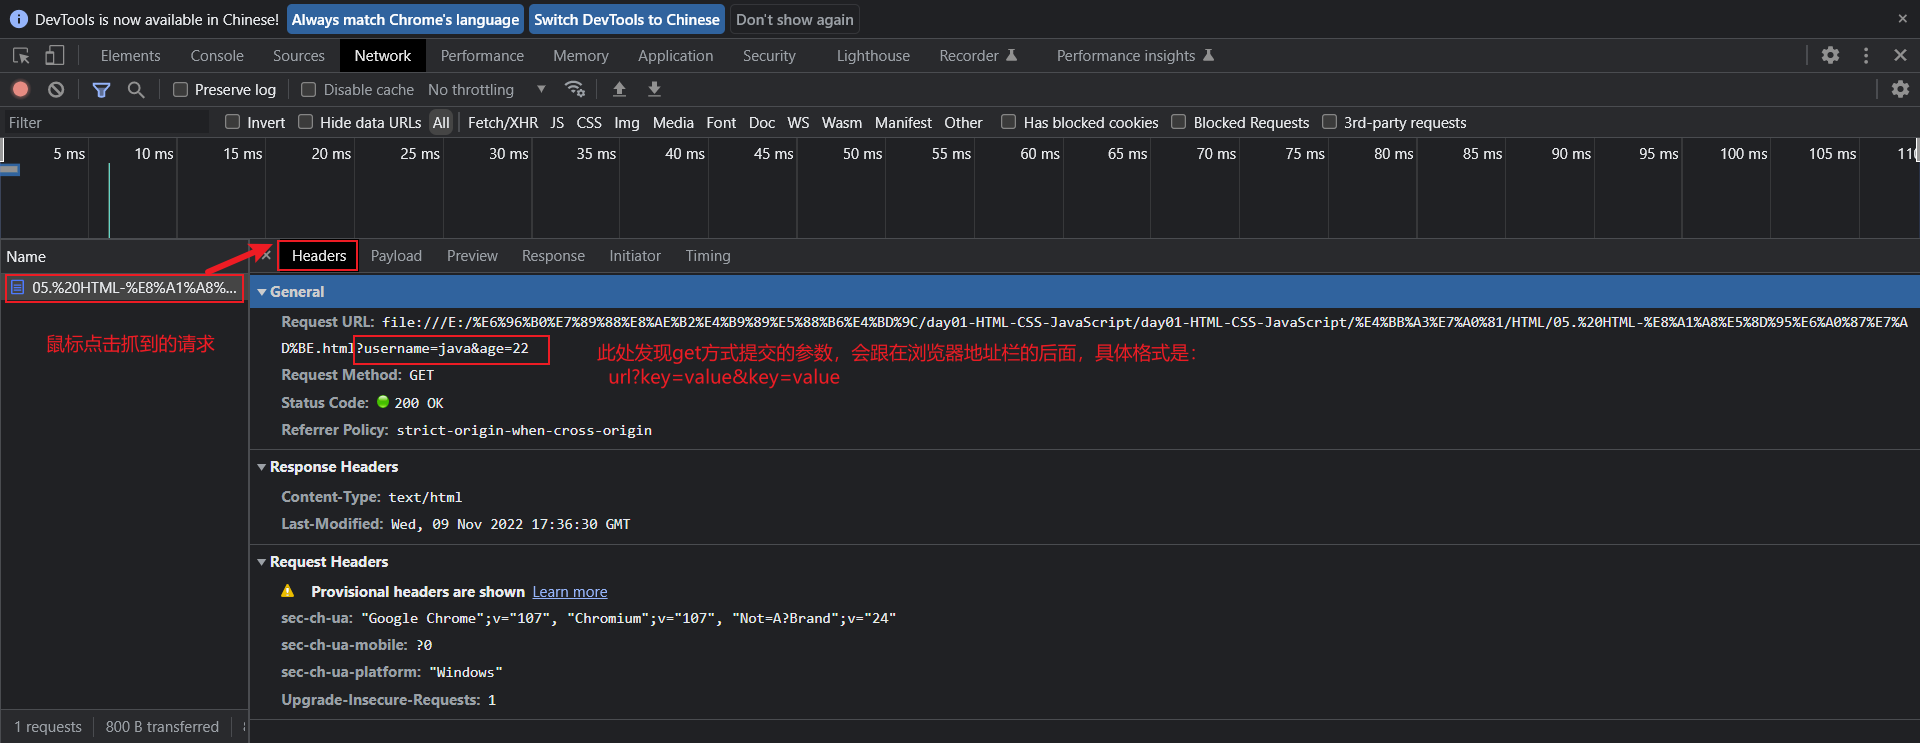Open the Initiator tab

pyautogui.click(x=635, y=256)
